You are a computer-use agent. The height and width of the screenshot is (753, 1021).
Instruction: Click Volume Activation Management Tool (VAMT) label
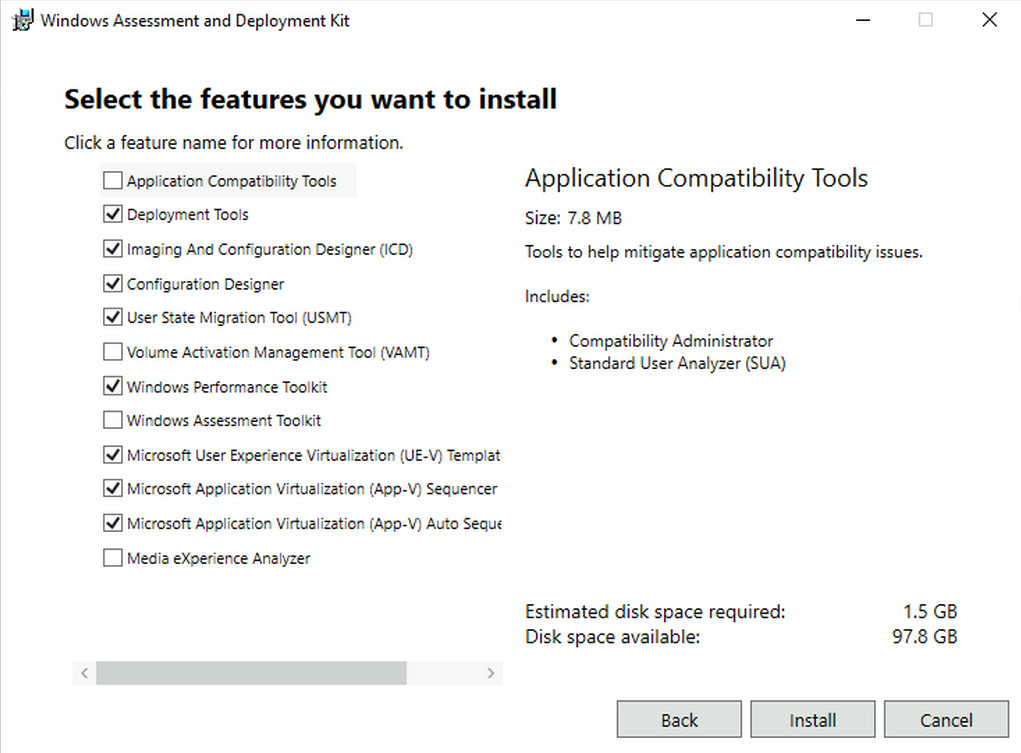point(278,352)
